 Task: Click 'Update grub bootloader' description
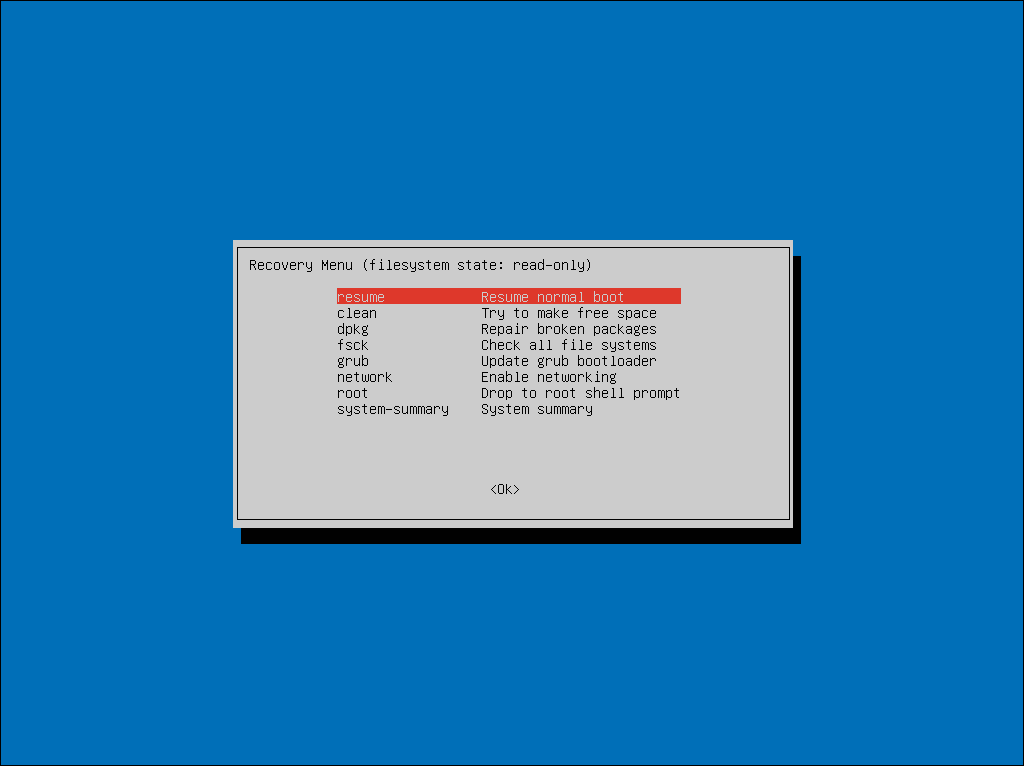tap(569, 361)
